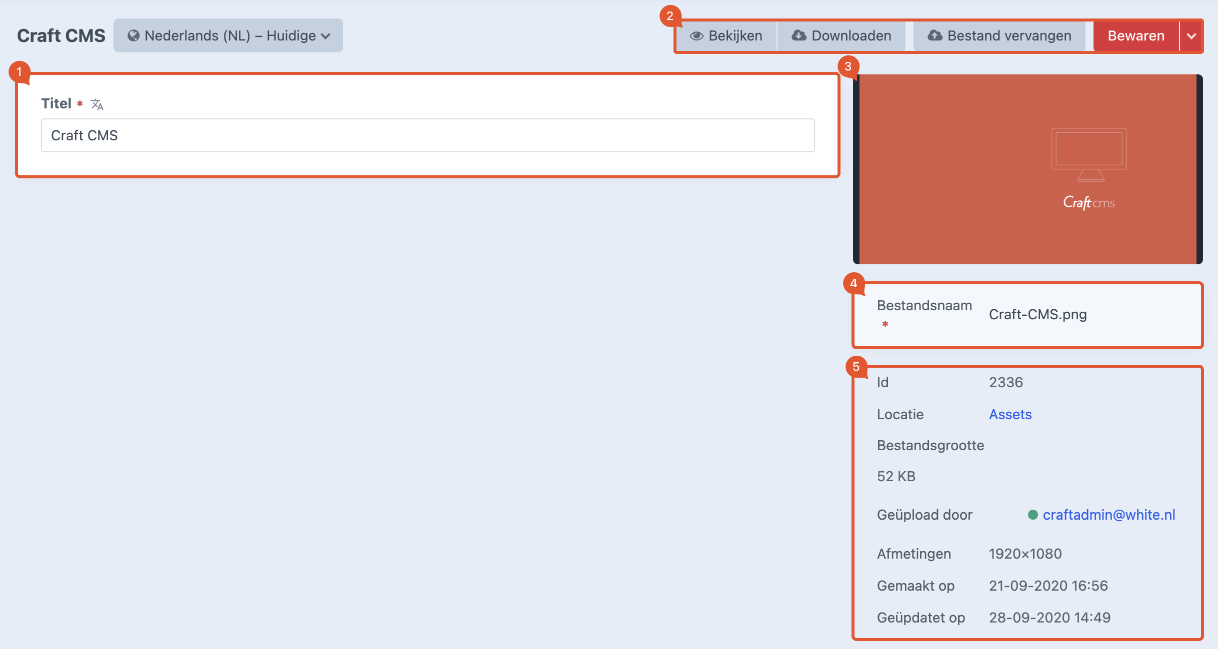Hit the Bekijken button label
This screenshot has height=649, width=1218.
click(735, 36)
